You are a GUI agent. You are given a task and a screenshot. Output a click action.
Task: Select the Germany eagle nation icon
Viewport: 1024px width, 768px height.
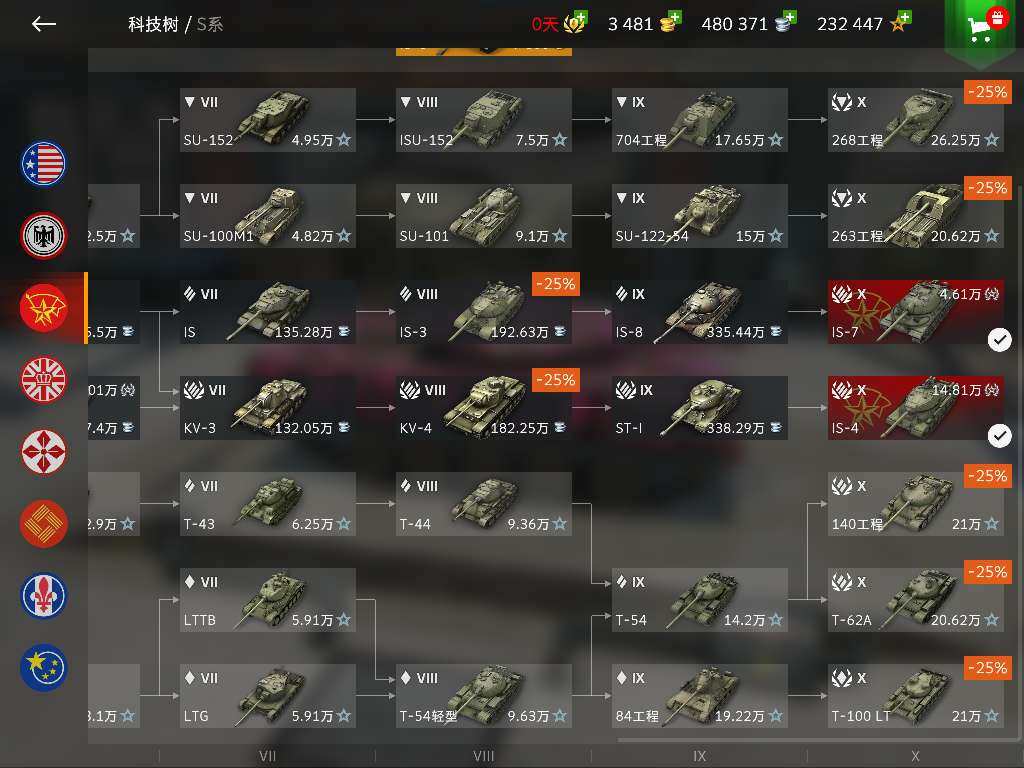[x=43, y=236]
